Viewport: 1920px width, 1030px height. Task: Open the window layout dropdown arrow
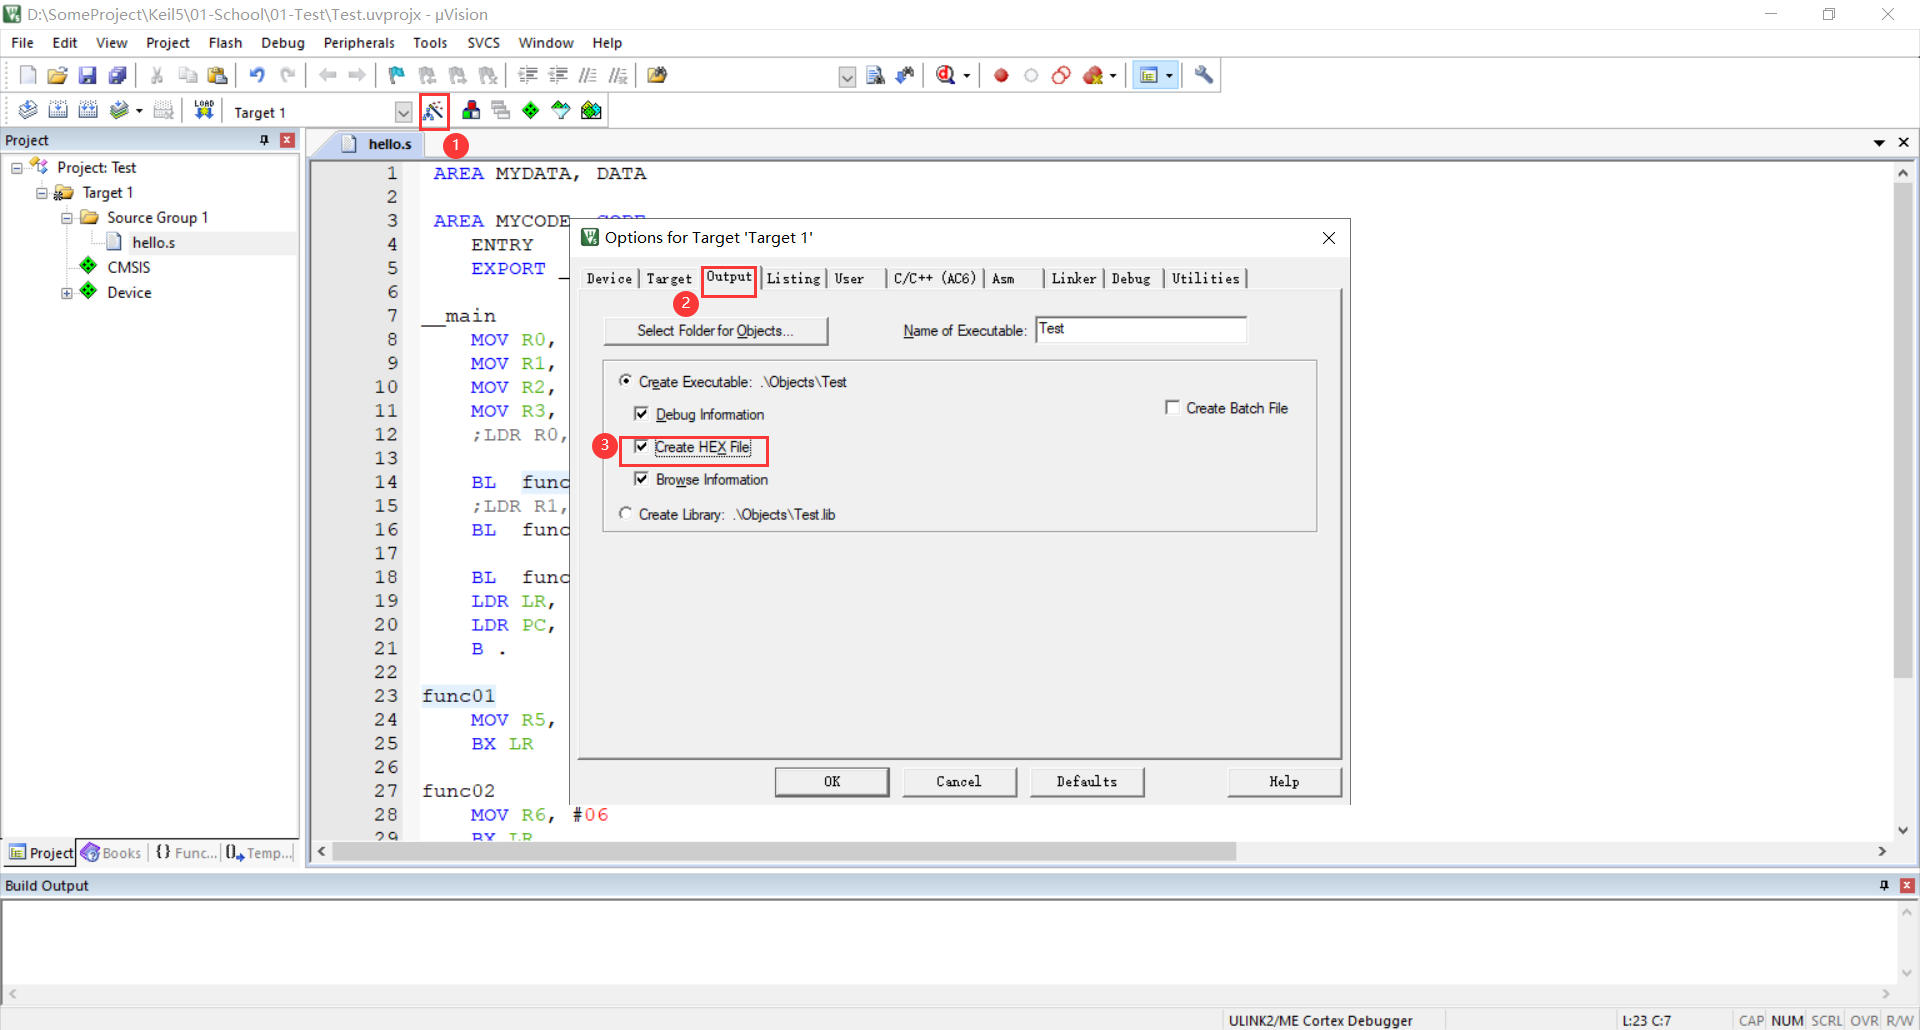[1169, 76]
